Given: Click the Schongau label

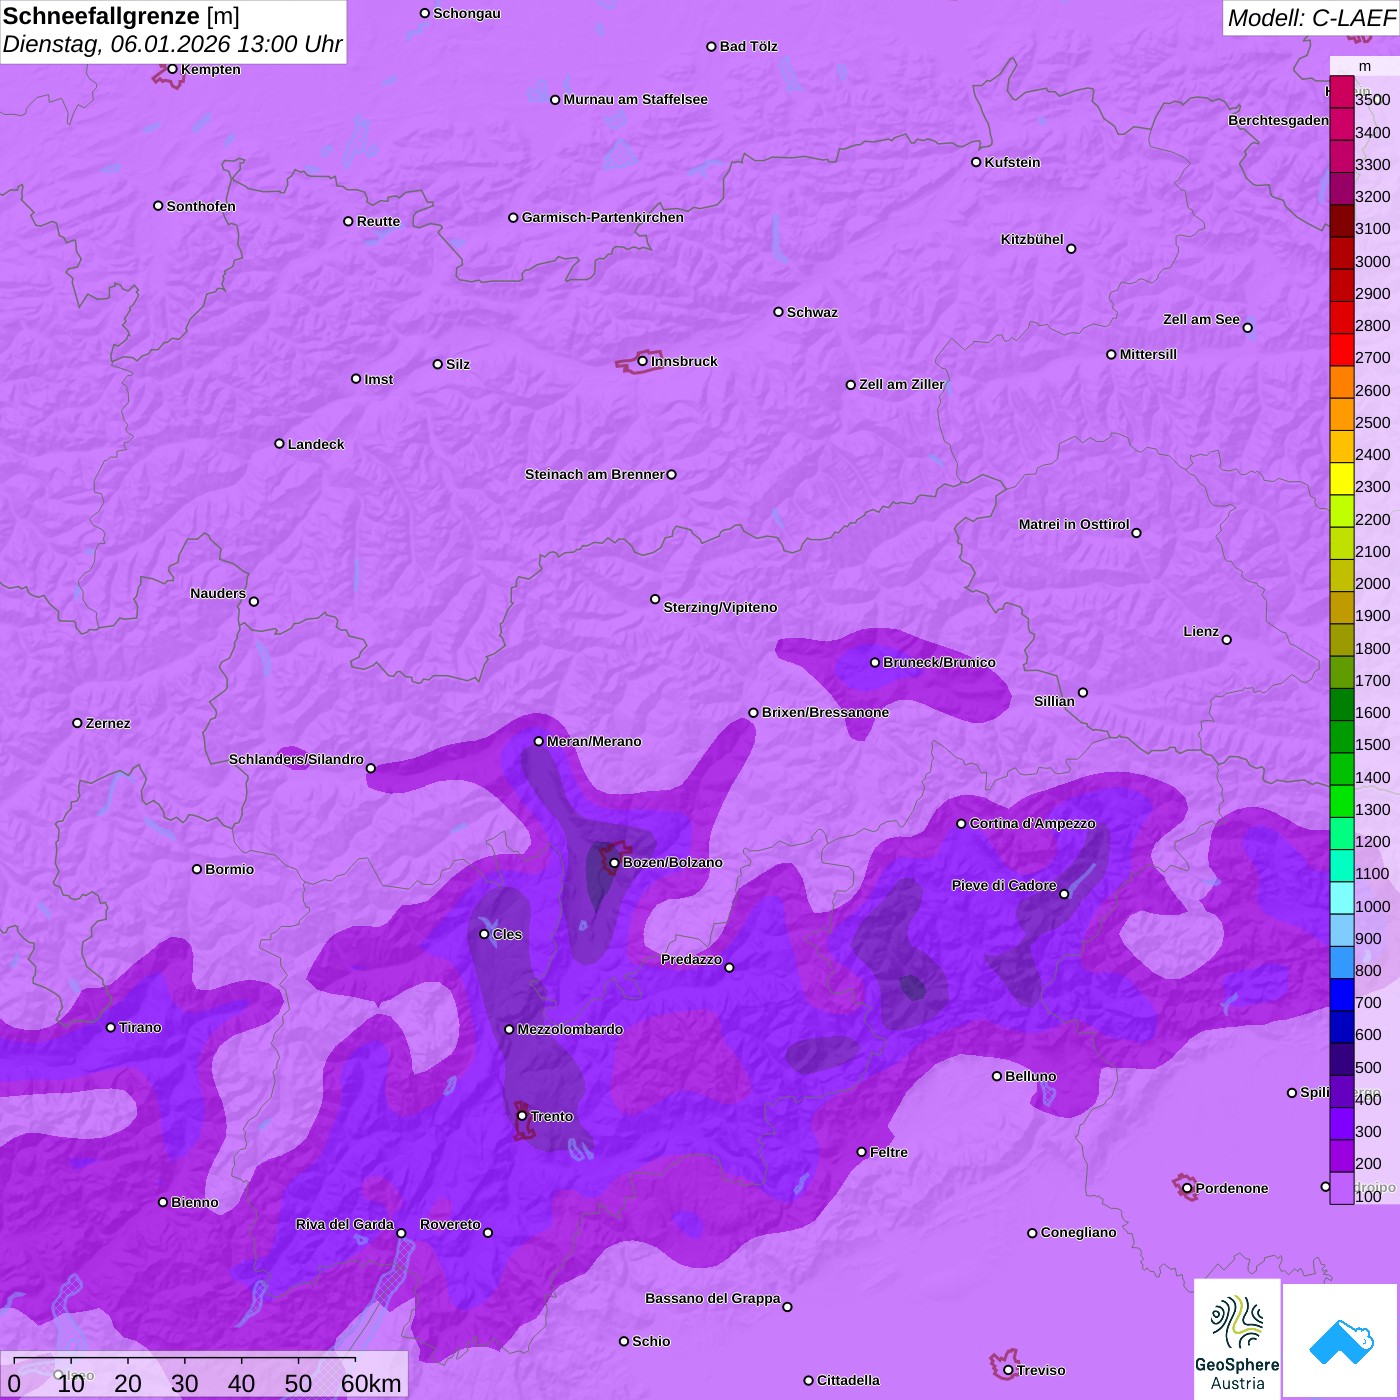Looking at the screenshot, I should pos(467,13).
